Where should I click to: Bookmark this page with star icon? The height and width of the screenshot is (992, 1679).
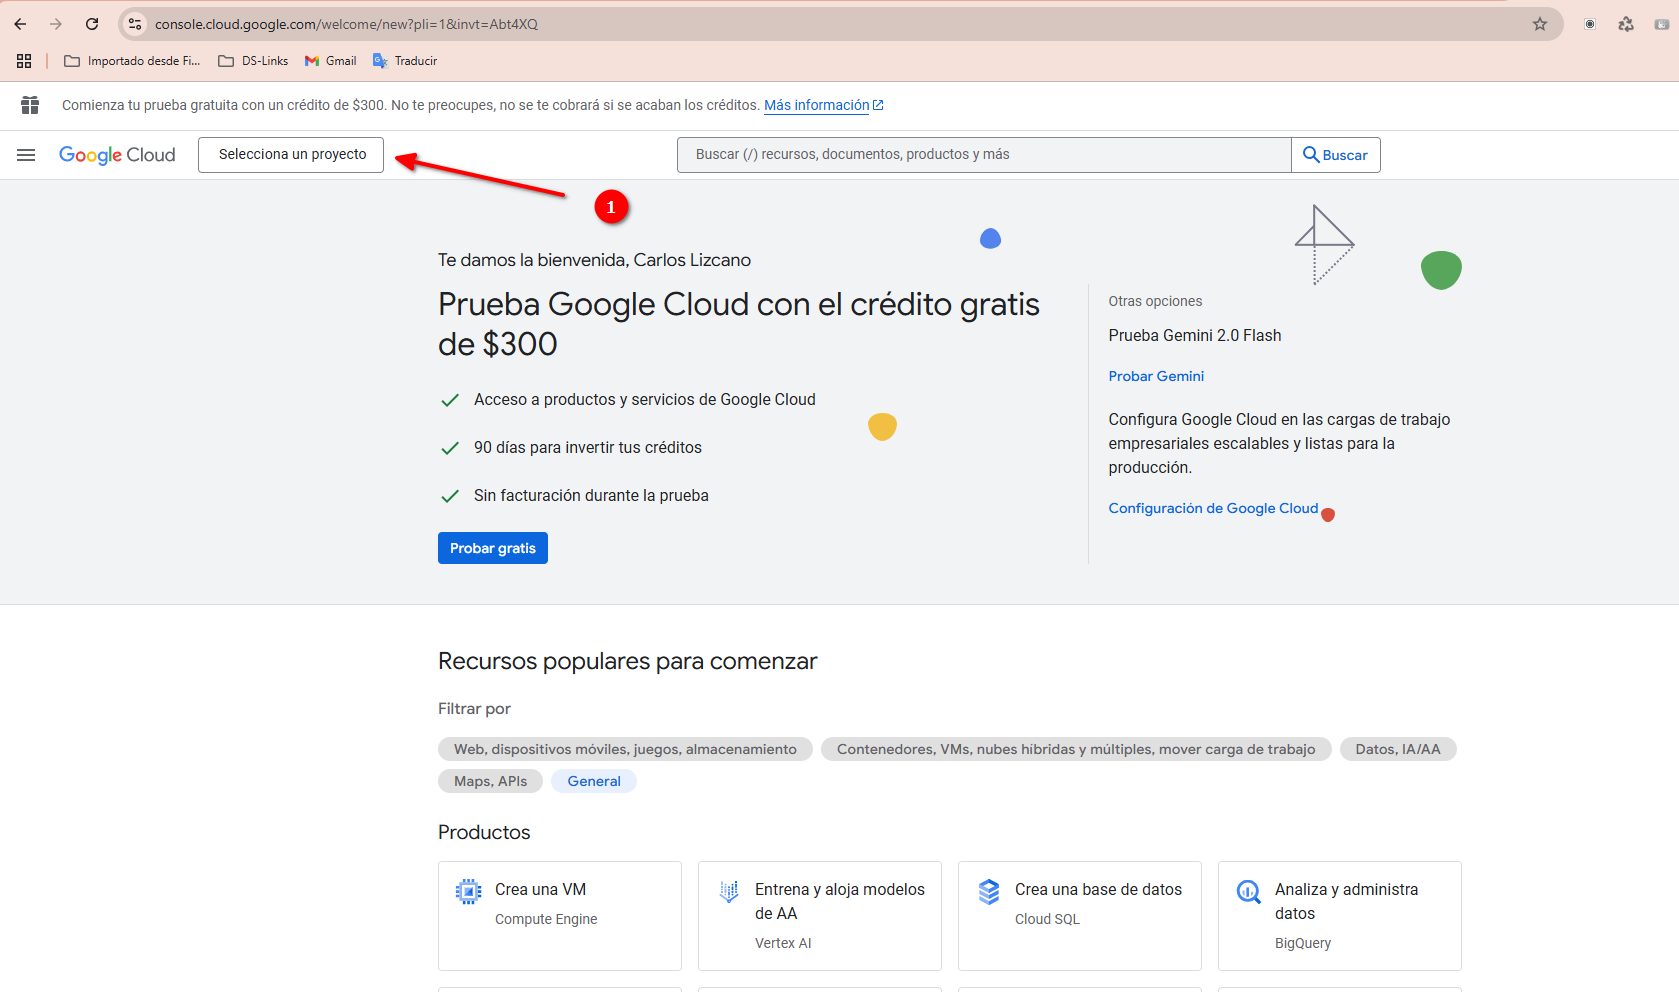[x=1540, y=24]
